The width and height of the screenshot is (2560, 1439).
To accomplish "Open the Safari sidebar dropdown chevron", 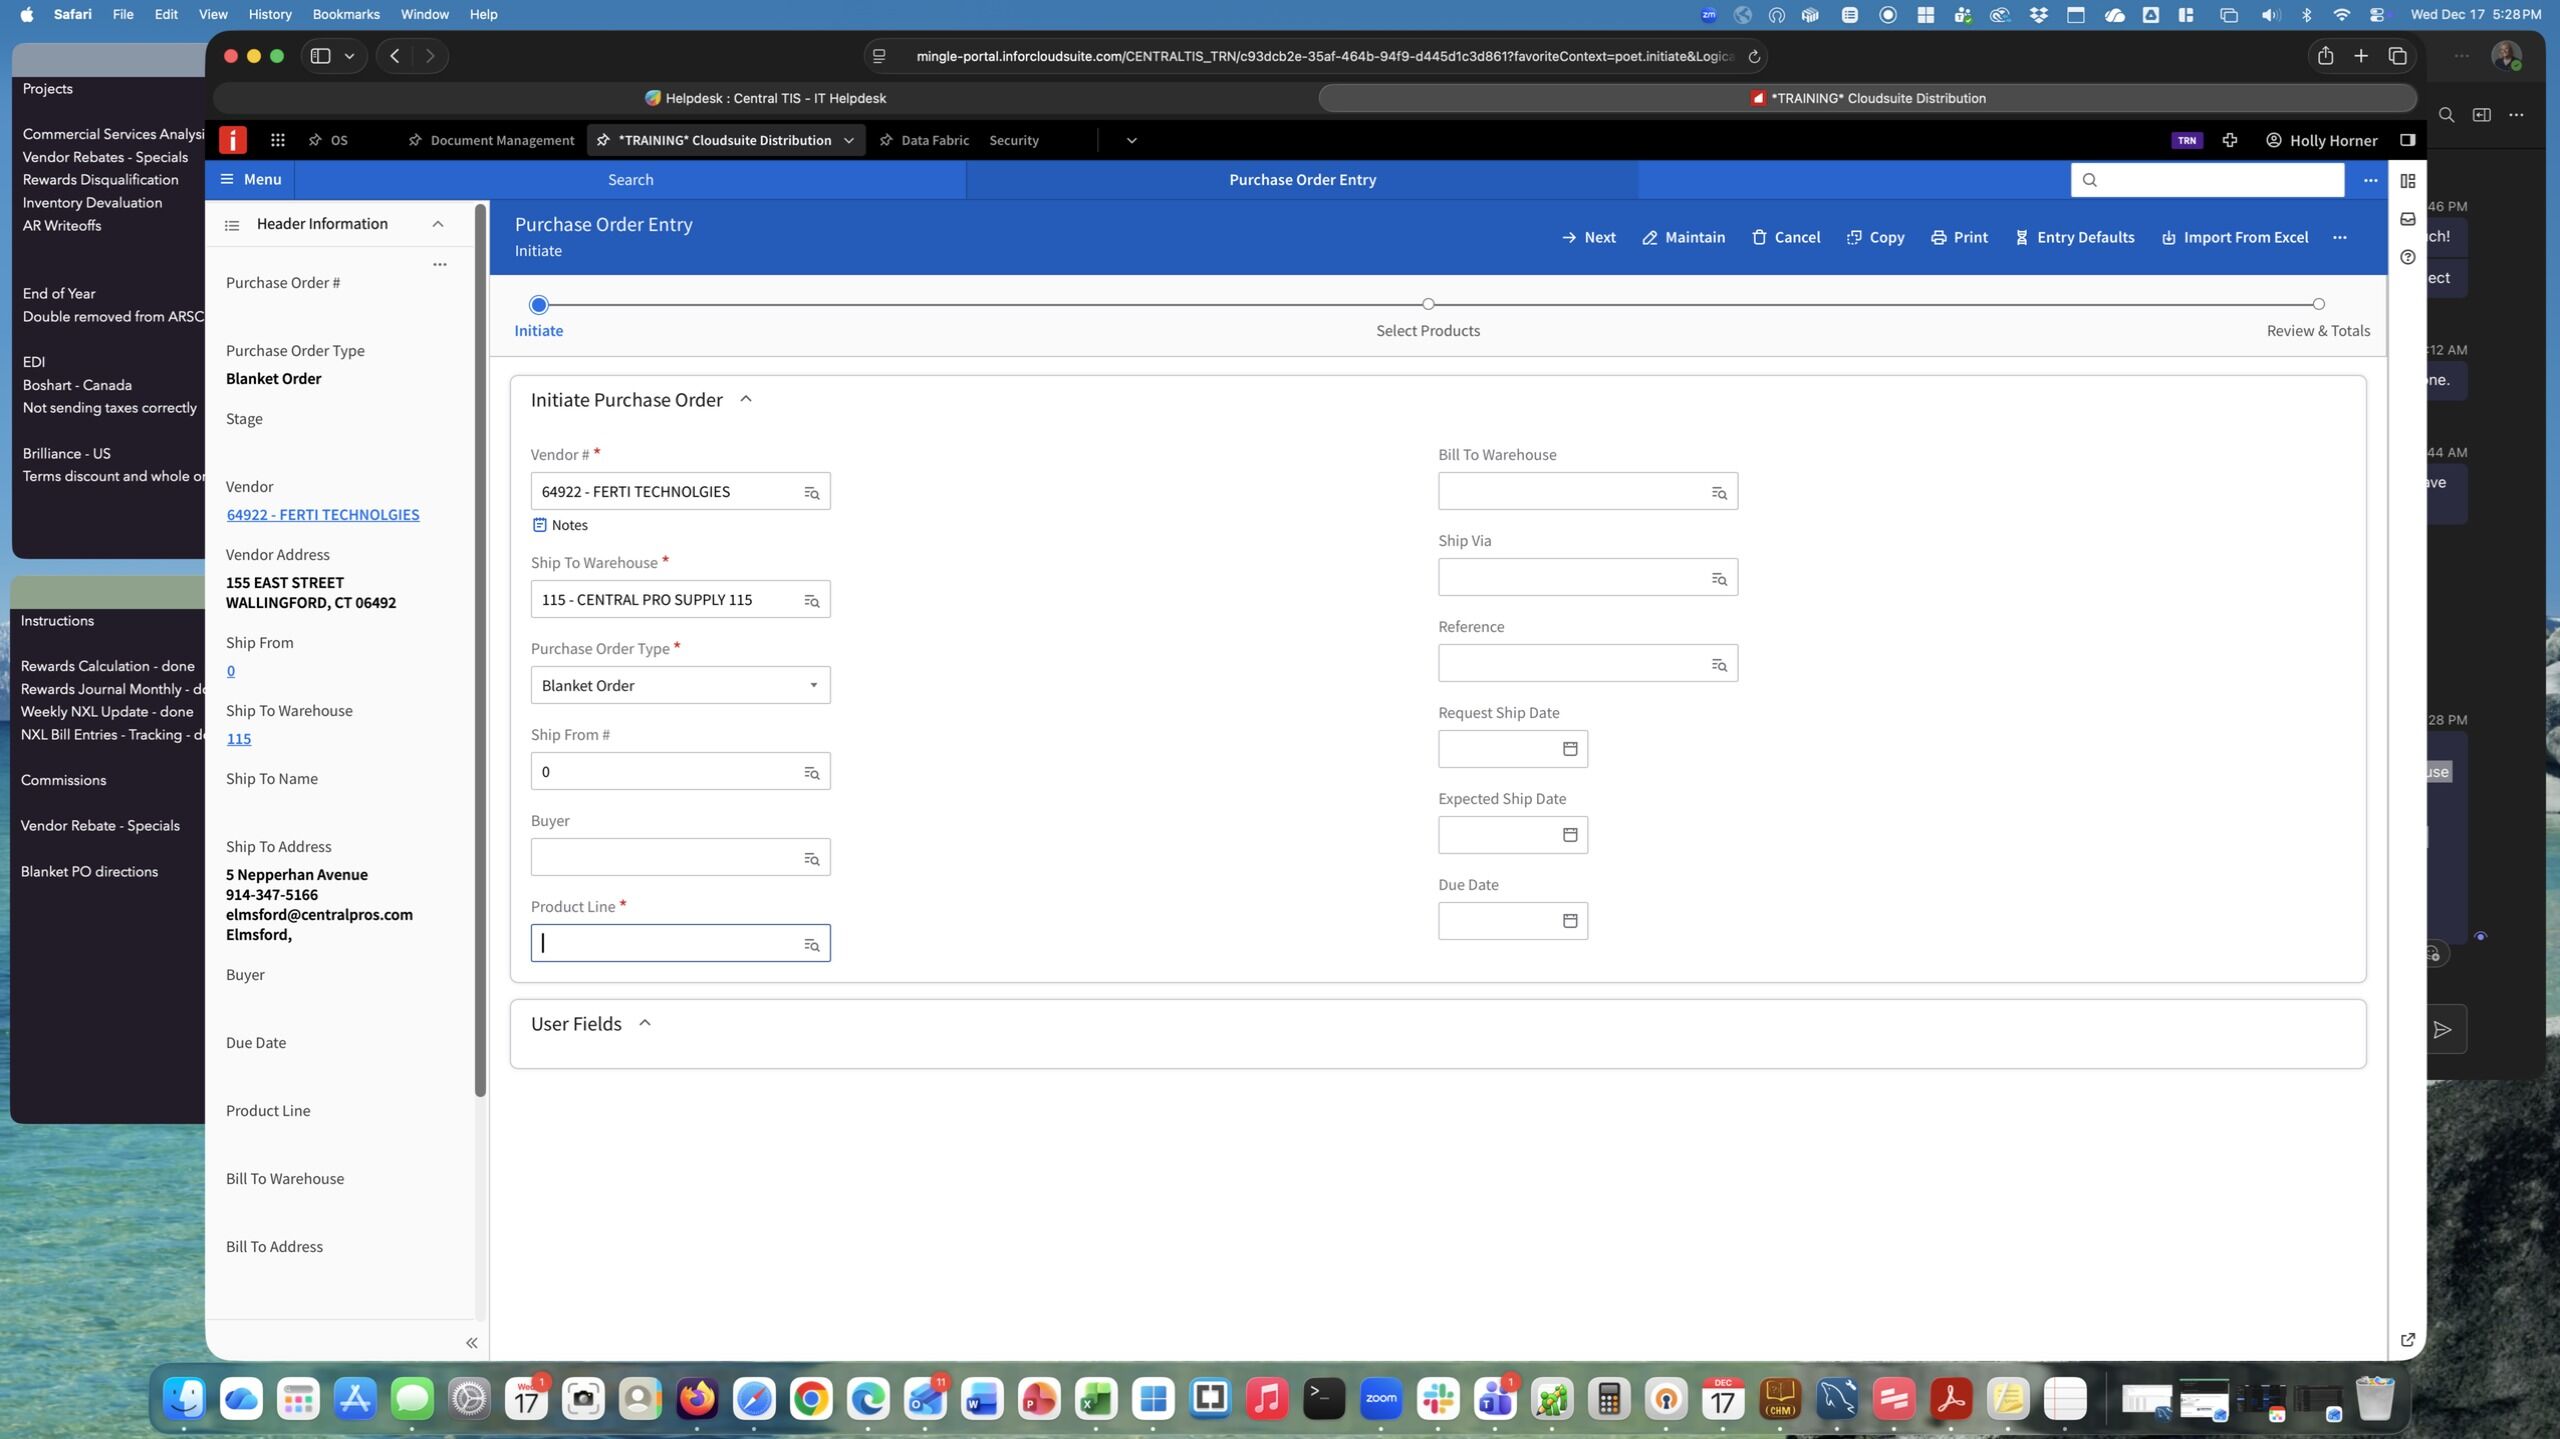I will tap(349, 56).
